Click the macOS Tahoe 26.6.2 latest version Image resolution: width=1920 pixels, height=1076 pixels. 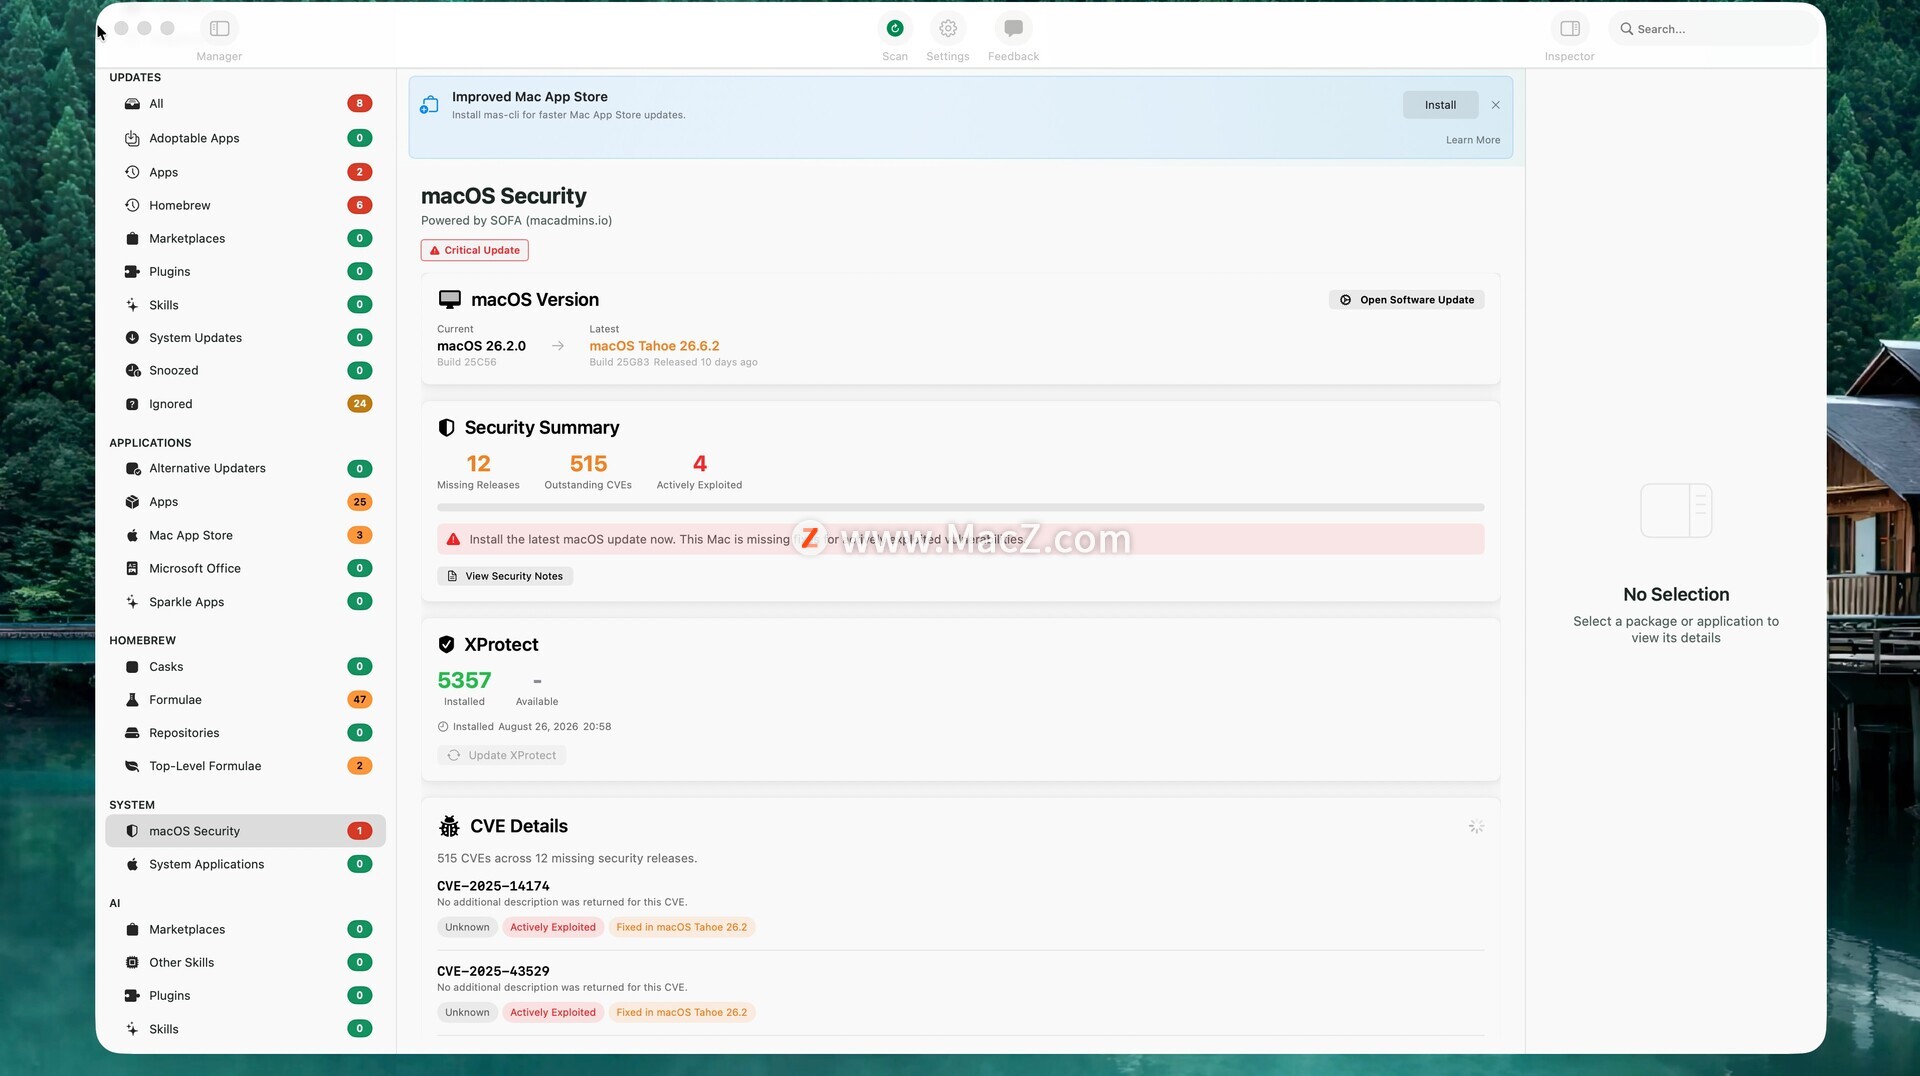pyautogui.click(x=654, y=346)
